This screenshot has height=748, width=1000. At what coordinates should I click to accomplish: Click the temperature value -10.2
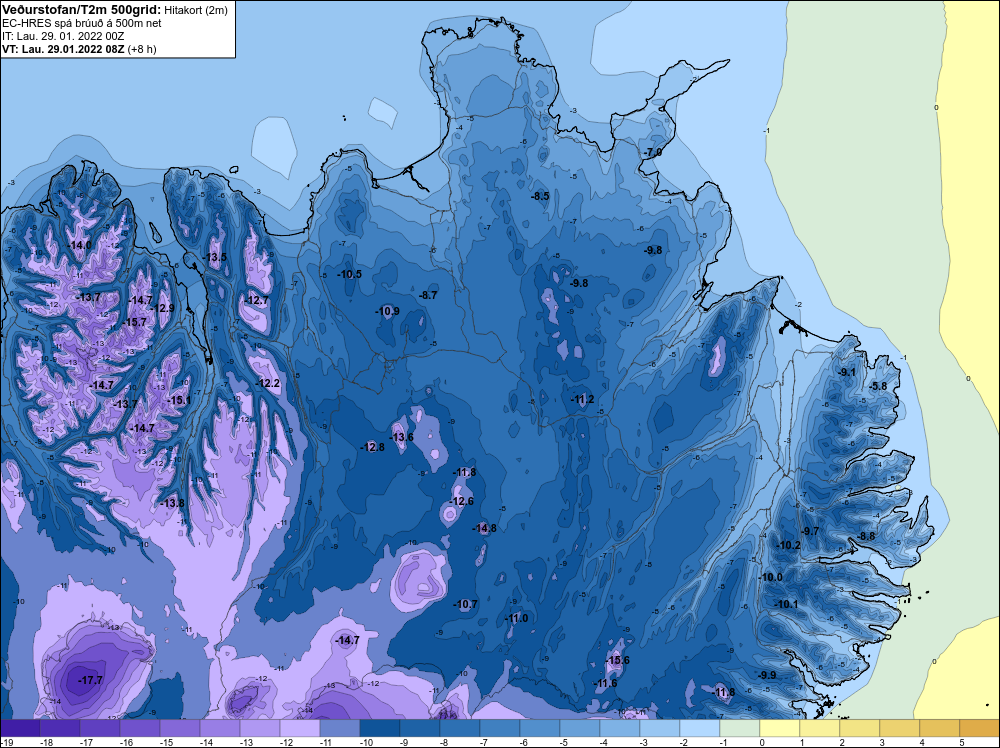pos(789,545)
